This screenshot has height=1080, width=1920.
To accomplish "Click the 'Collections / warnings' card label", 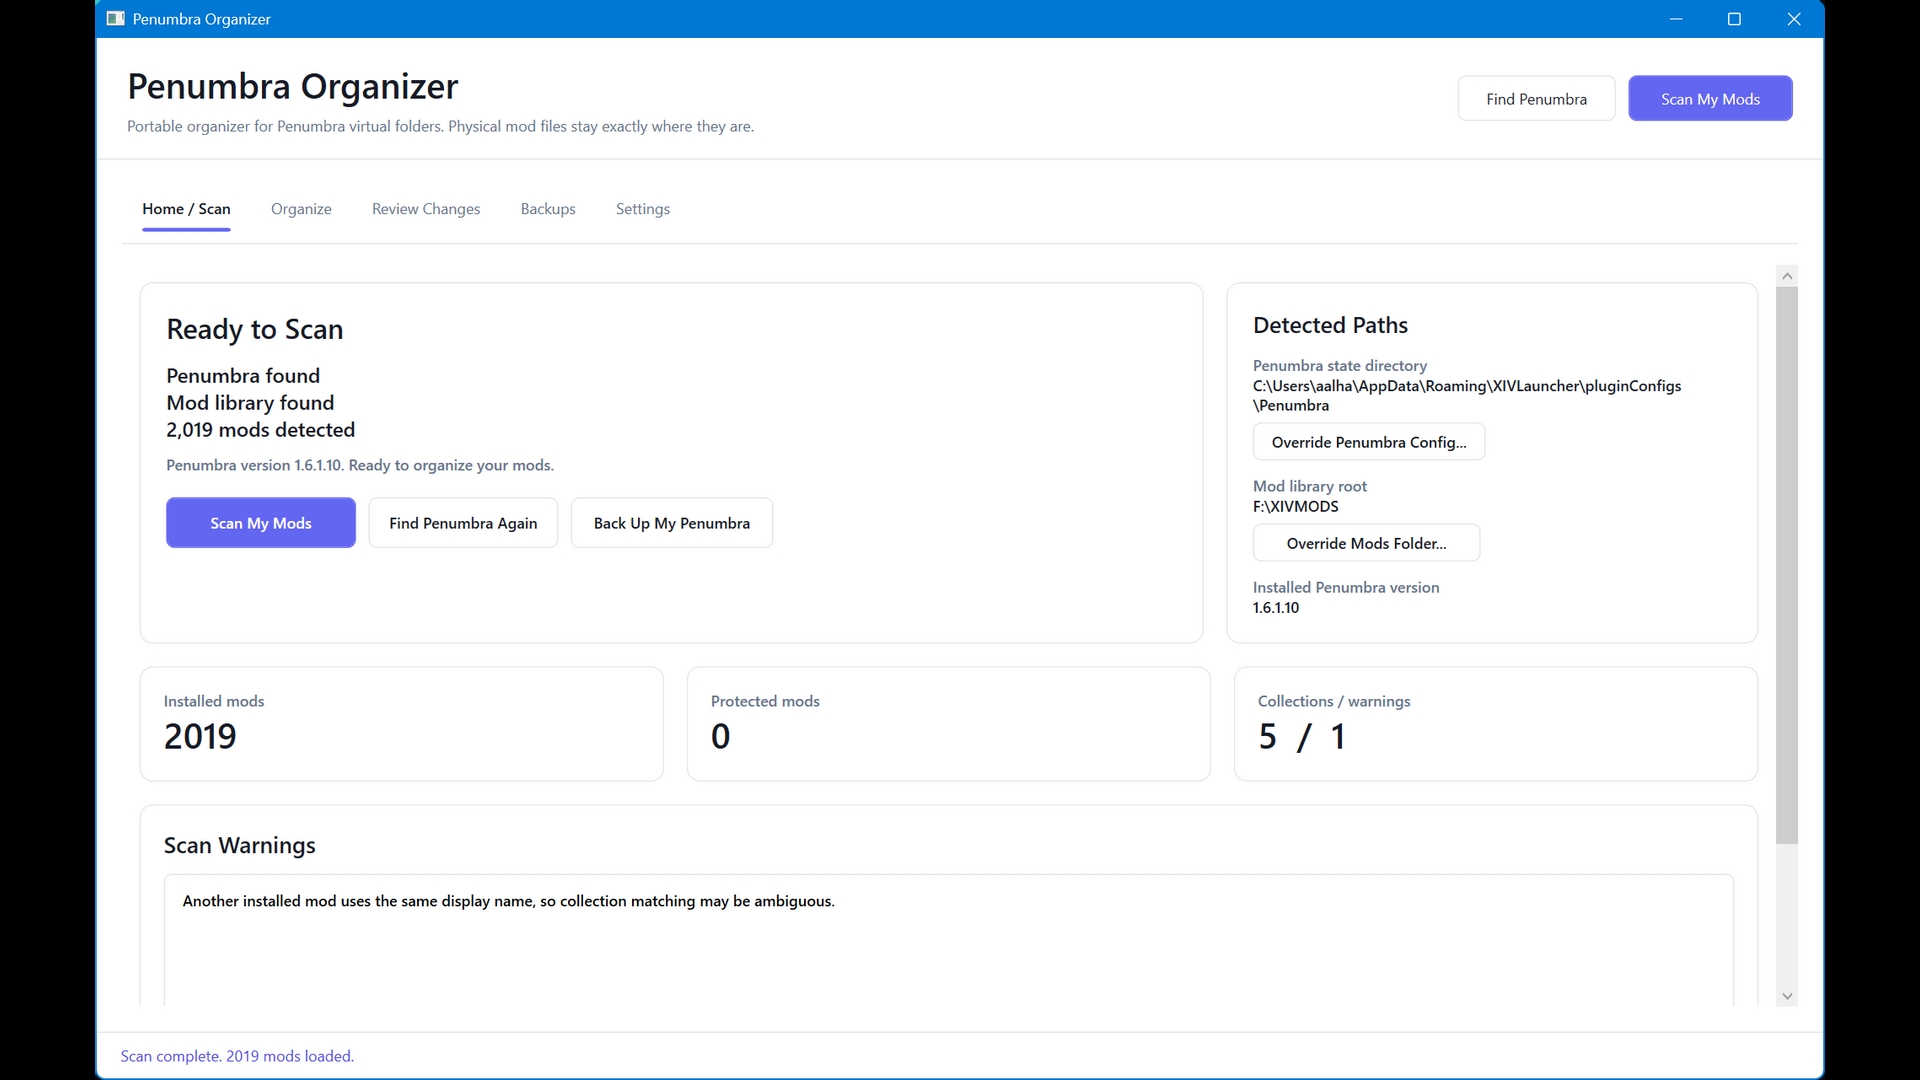I will coord(1334,702).
